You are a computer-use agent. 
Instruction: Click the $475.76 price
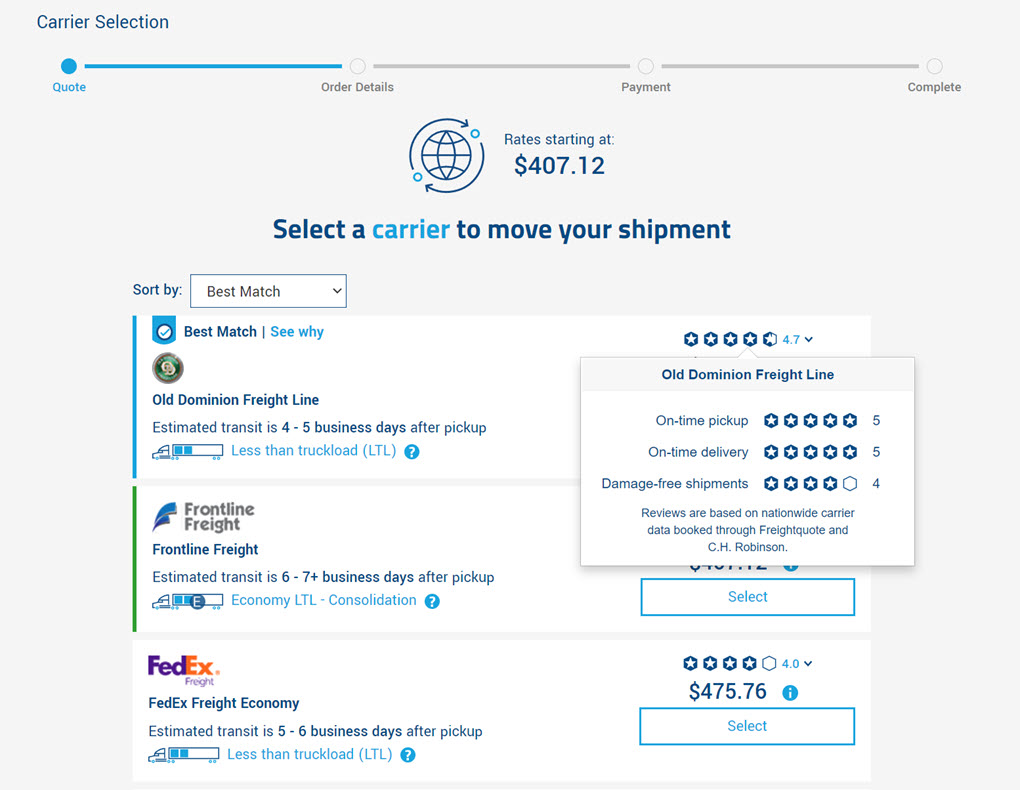(x=727, y=691)
